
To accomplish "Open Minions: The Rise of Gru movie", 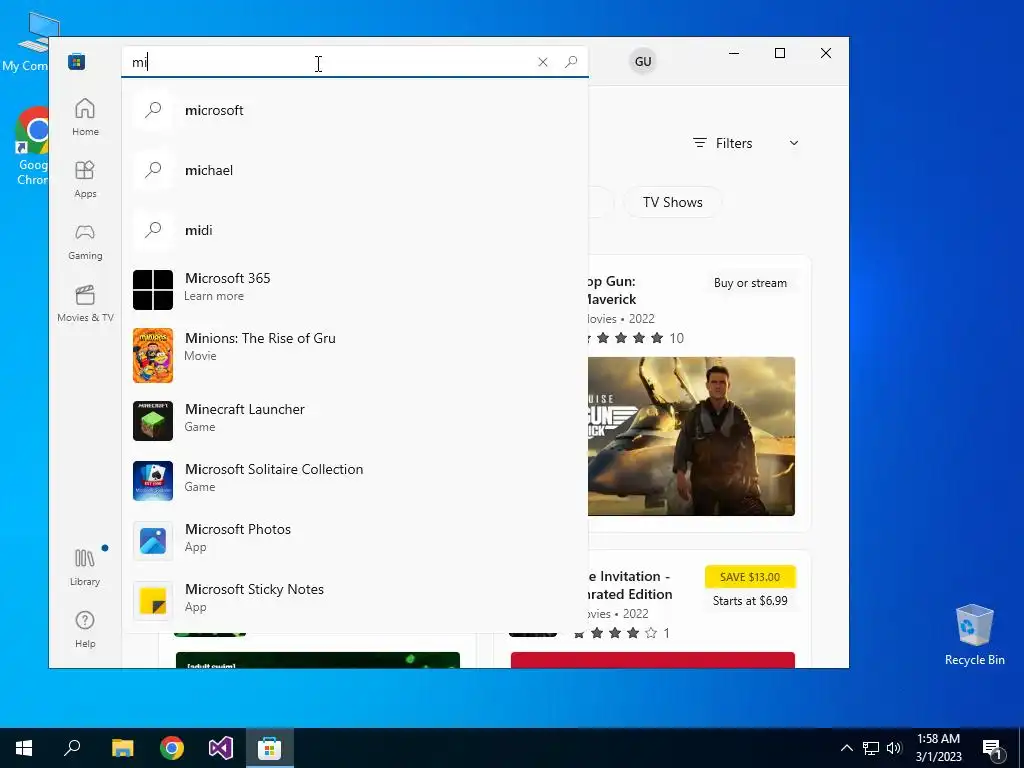I will coord(355,355).
